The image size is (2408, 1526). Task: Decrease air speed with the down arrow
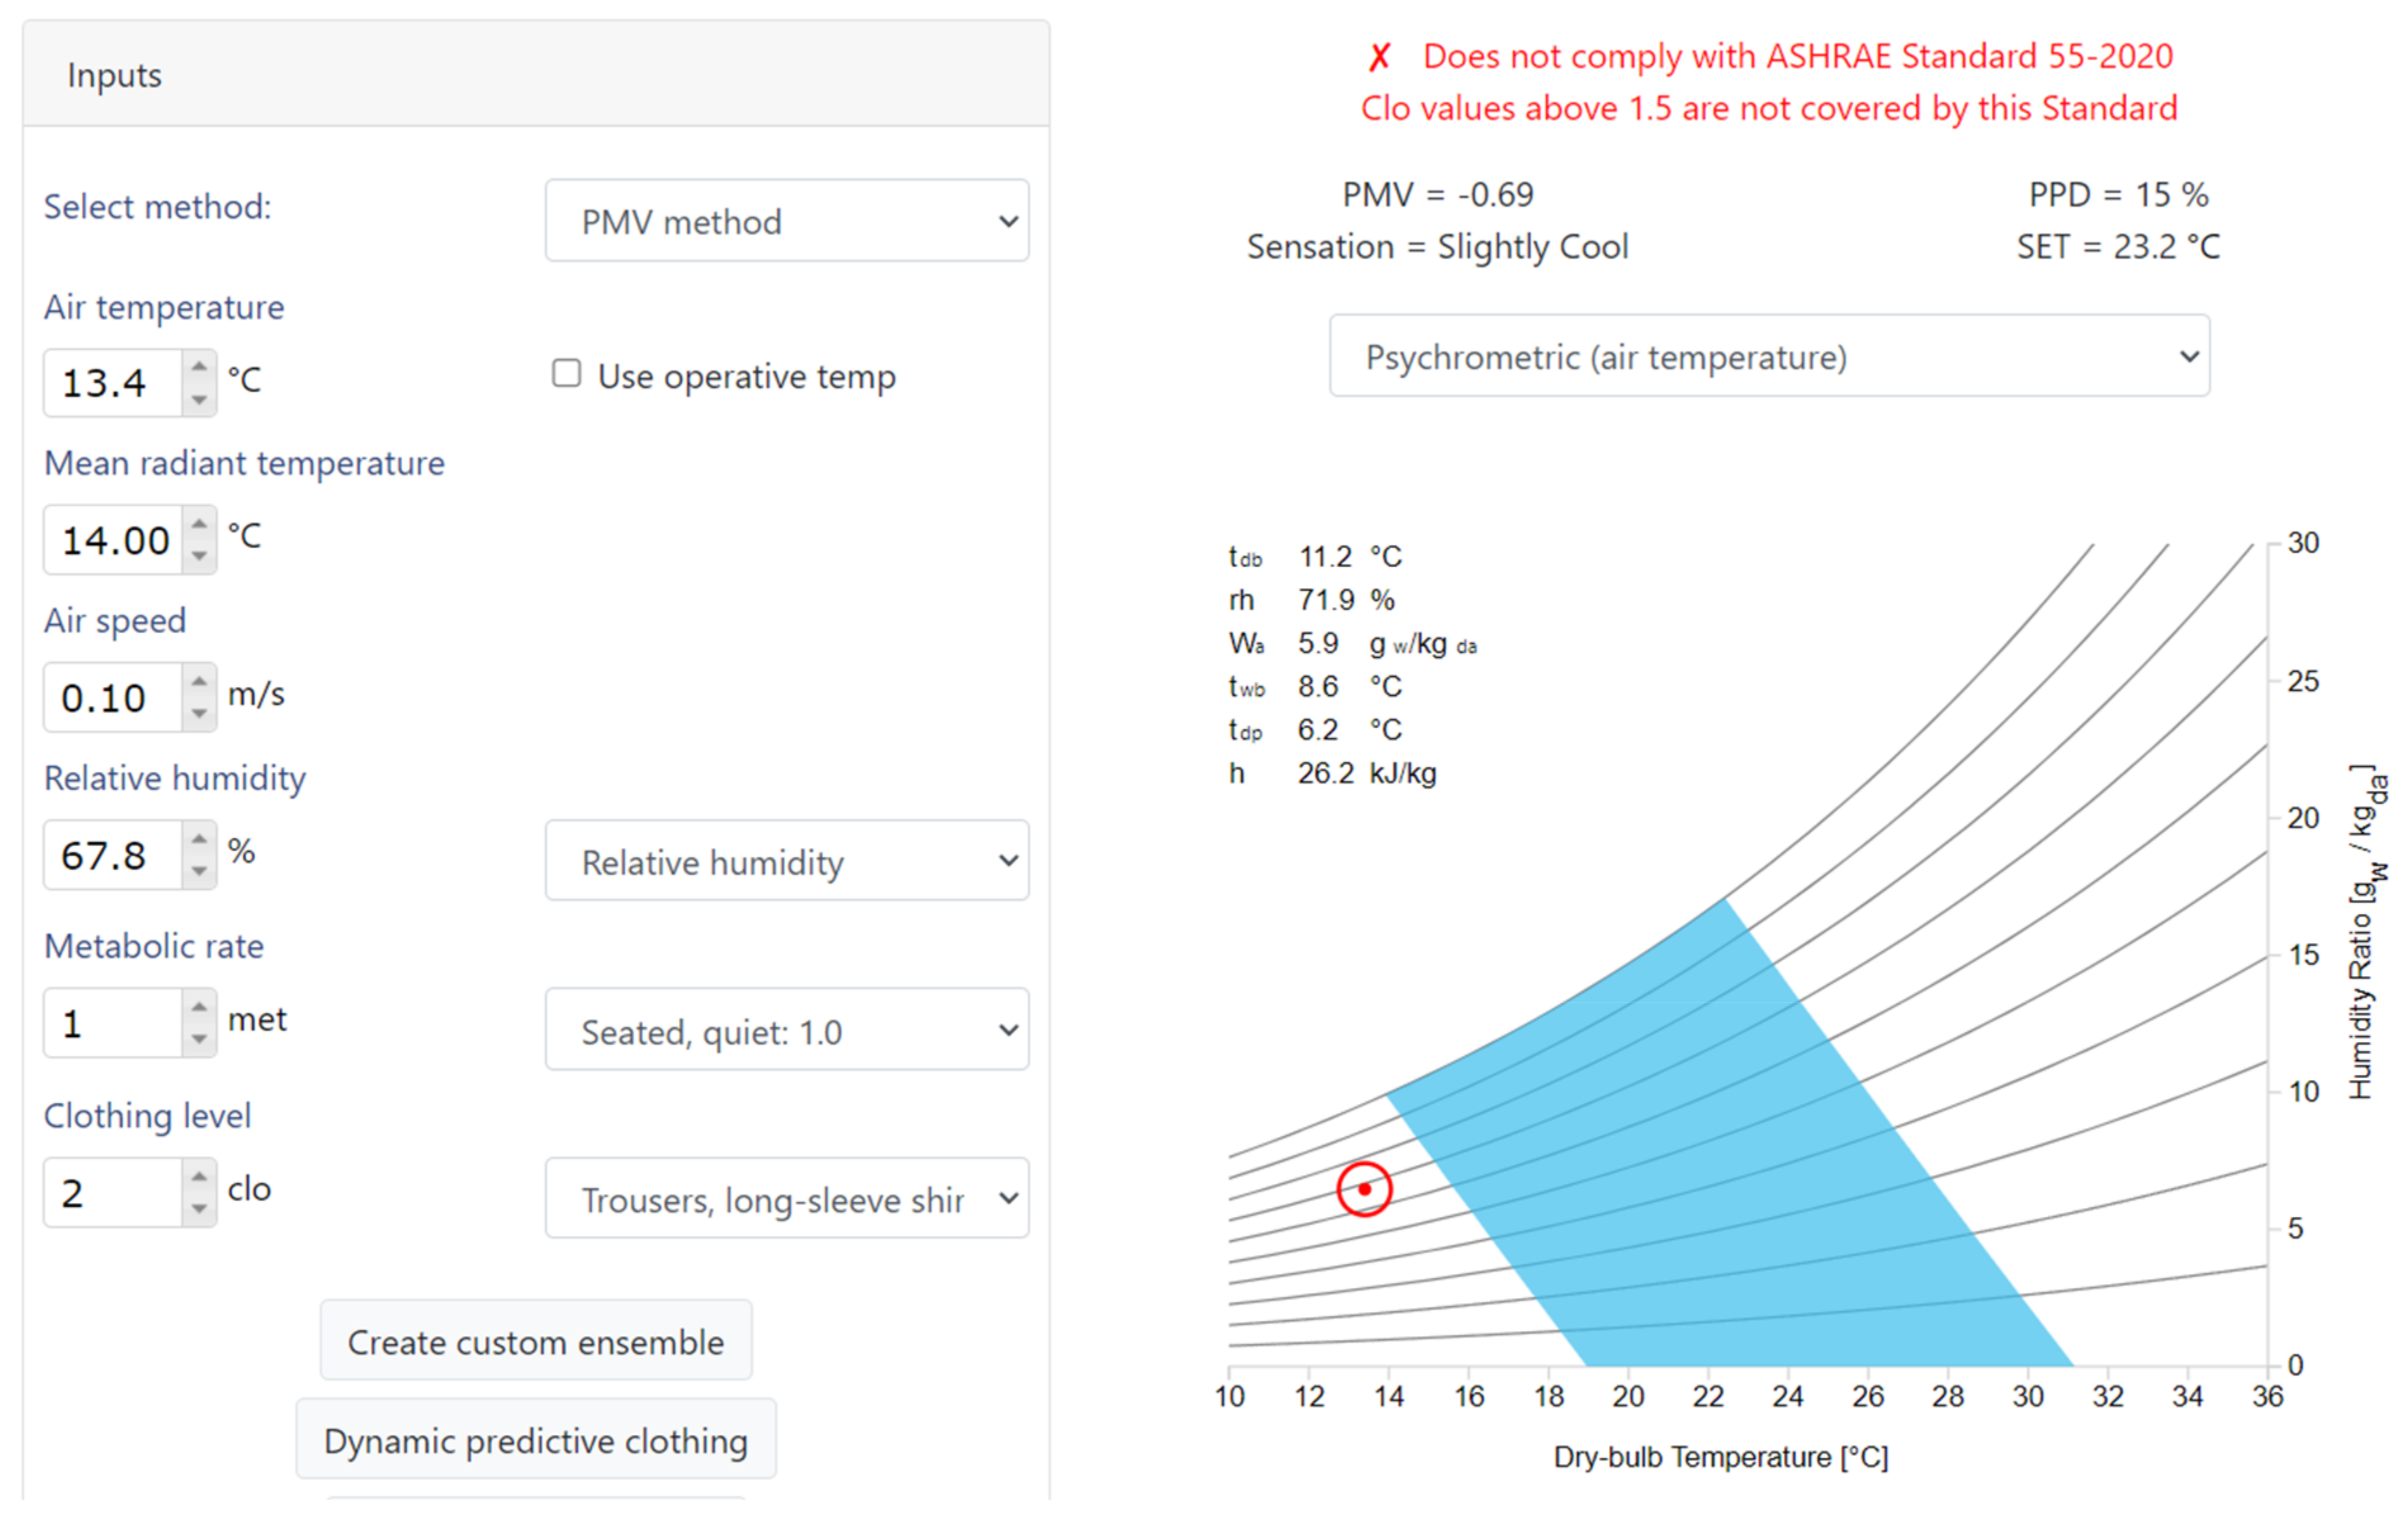pos(199,713)
